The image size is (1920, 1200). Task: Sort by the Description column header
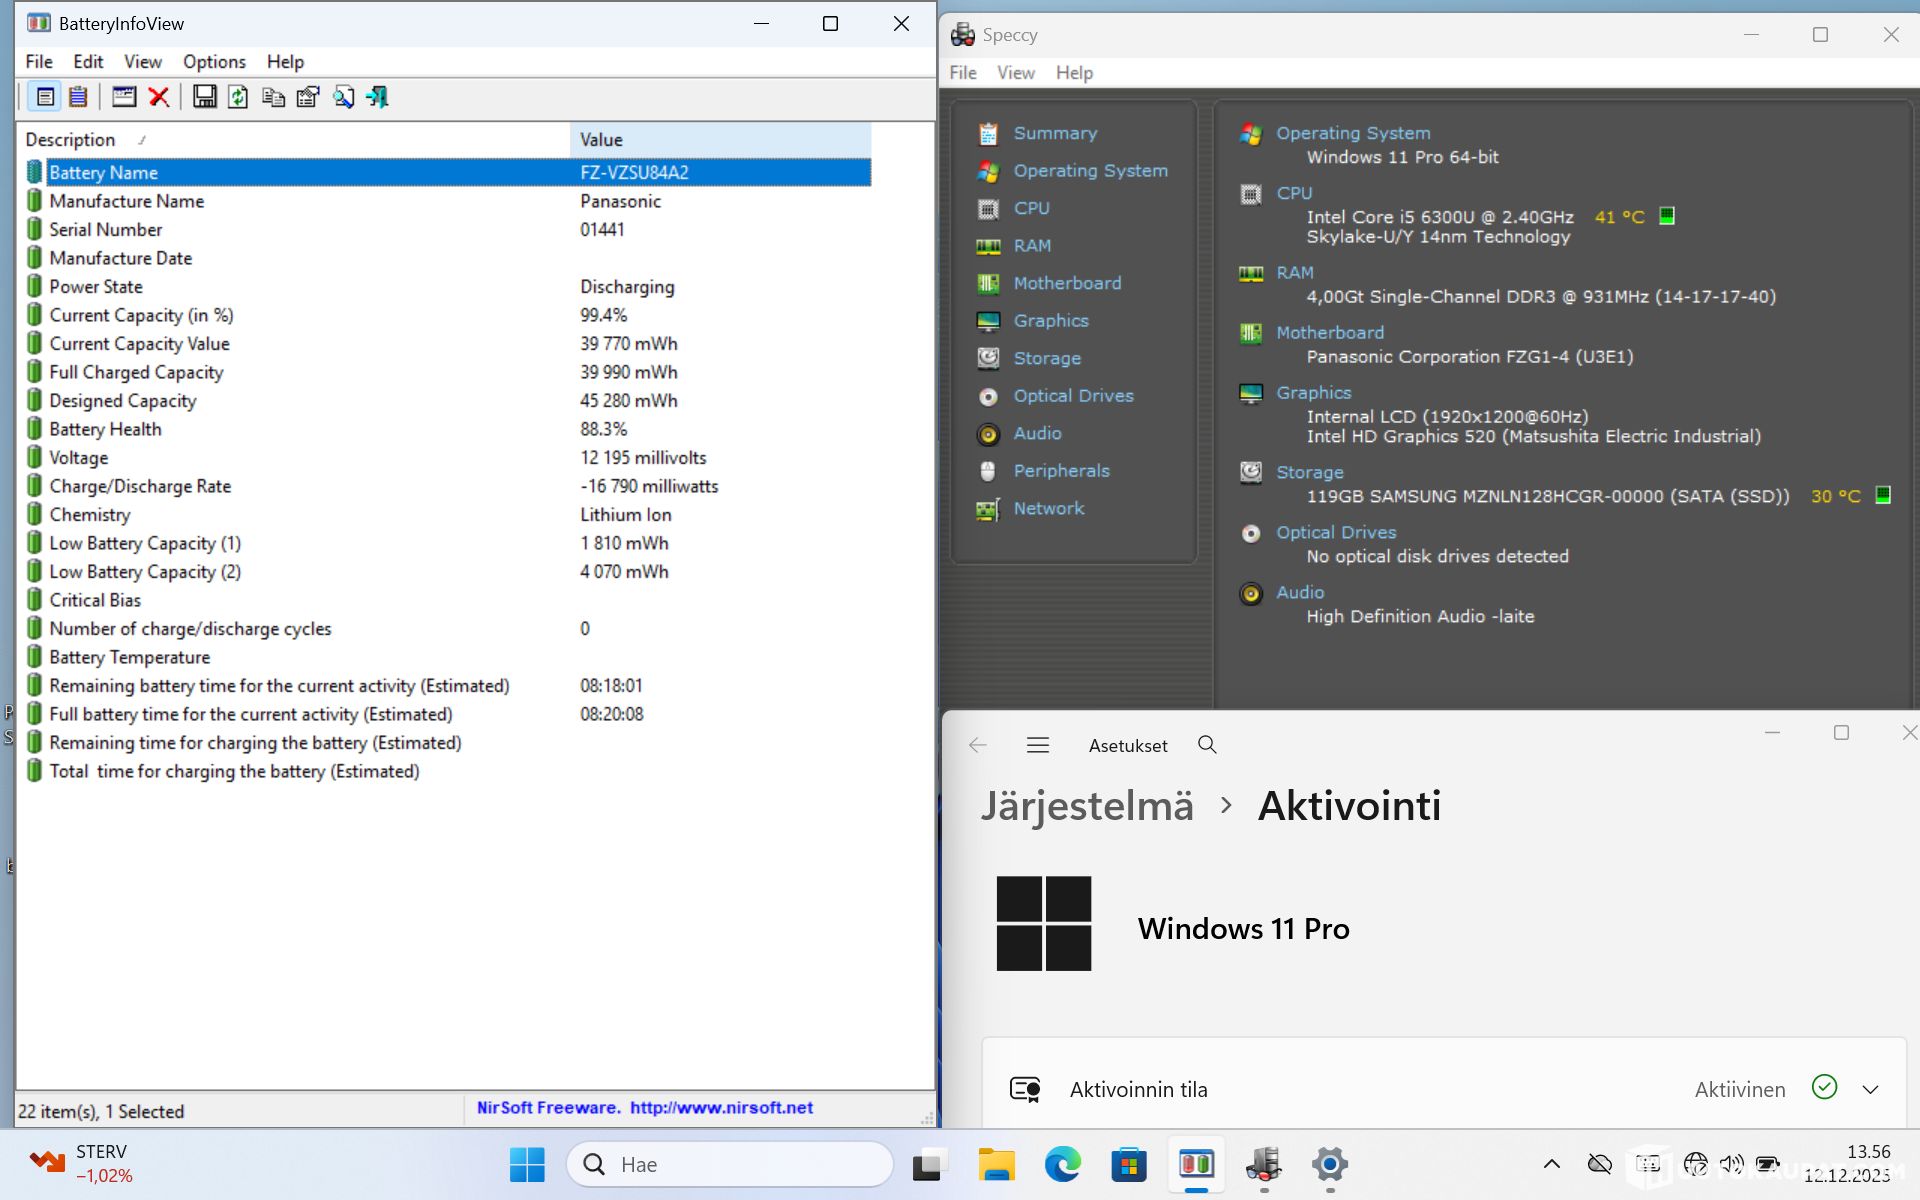[70, 140]
